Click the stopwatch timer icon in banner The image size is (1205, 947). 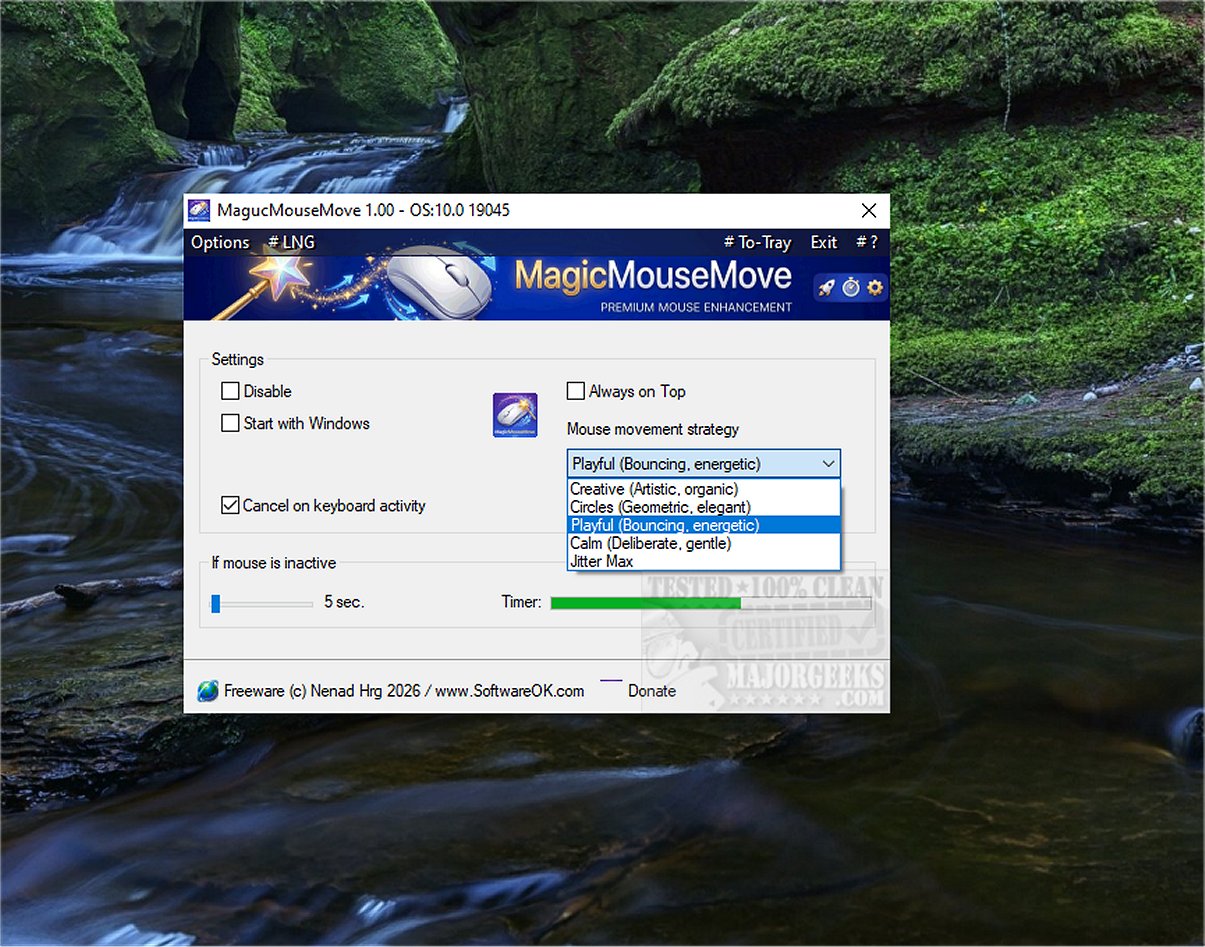point(851,288)
